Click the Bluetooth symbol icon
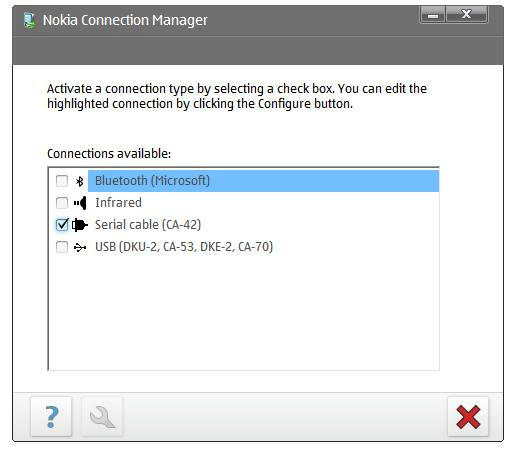Viewport: 515px width, 451px height. tap(80, 181)
